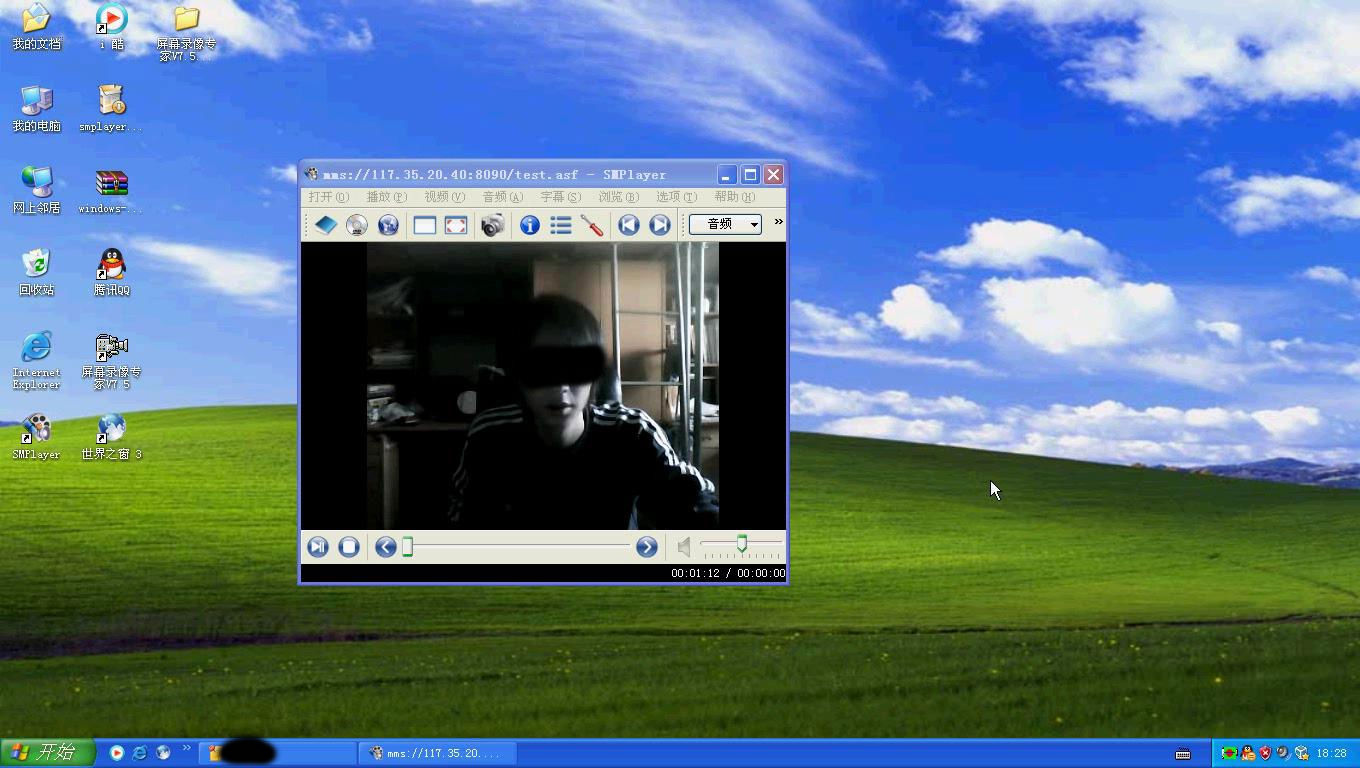Viewport: 1360px width, 768px height.
Task: Open the 选项(T) menu
Action: [676, 197]
